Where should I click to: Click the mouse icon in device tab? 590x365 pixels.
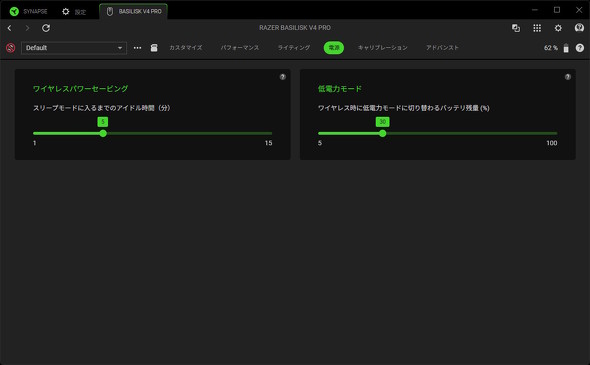click(x=109, y=12)
